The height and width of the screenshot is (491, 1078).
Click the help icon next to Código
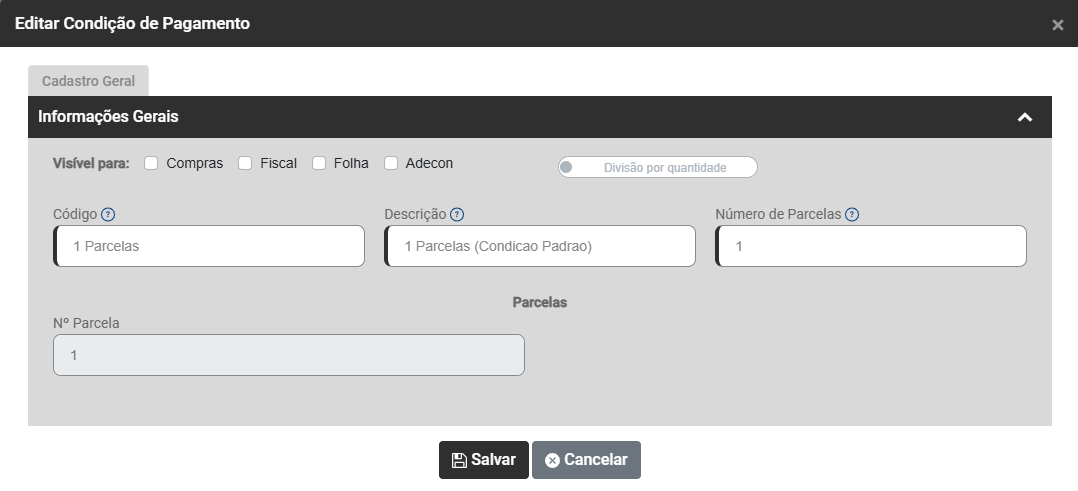coord(109,214)
